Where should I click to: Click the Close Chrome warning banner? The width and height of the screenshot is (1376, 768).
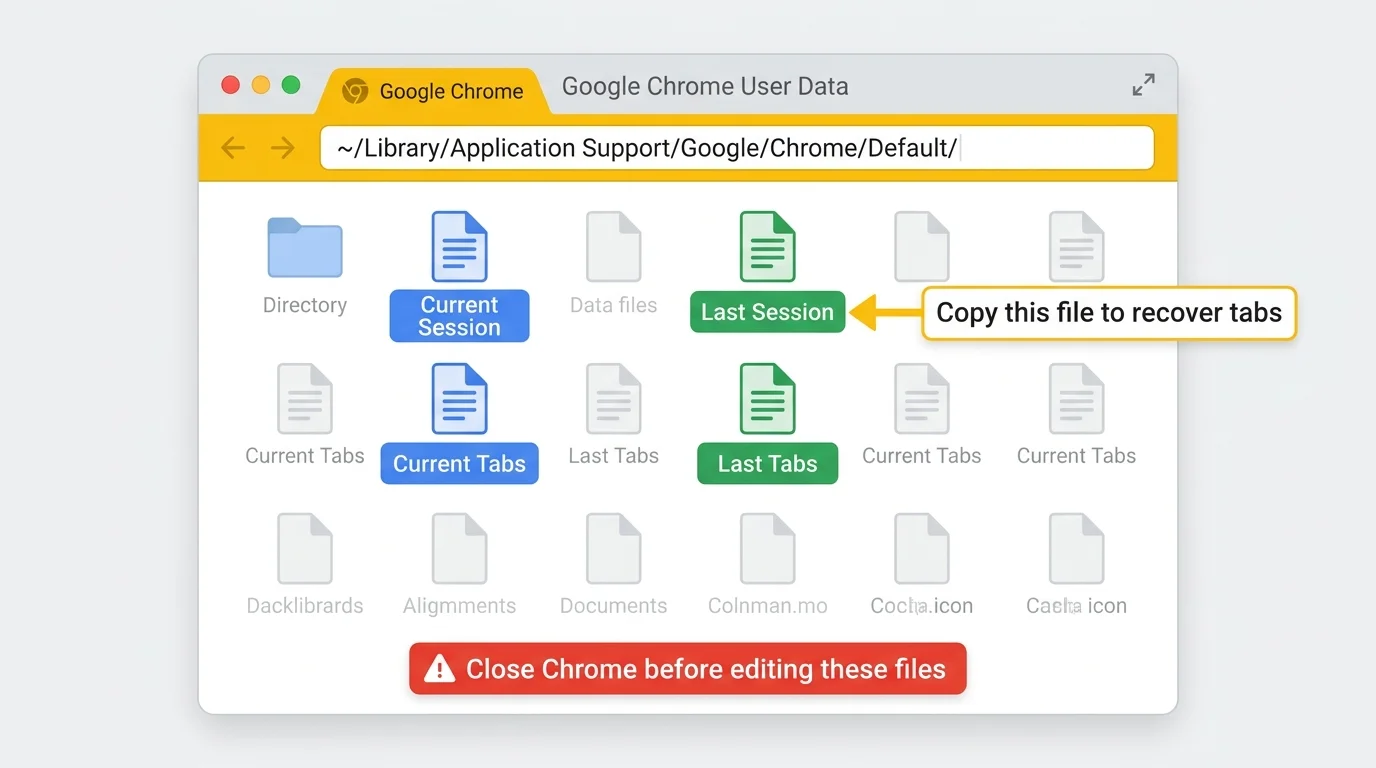pyautogui.click(x=687, y=668)
